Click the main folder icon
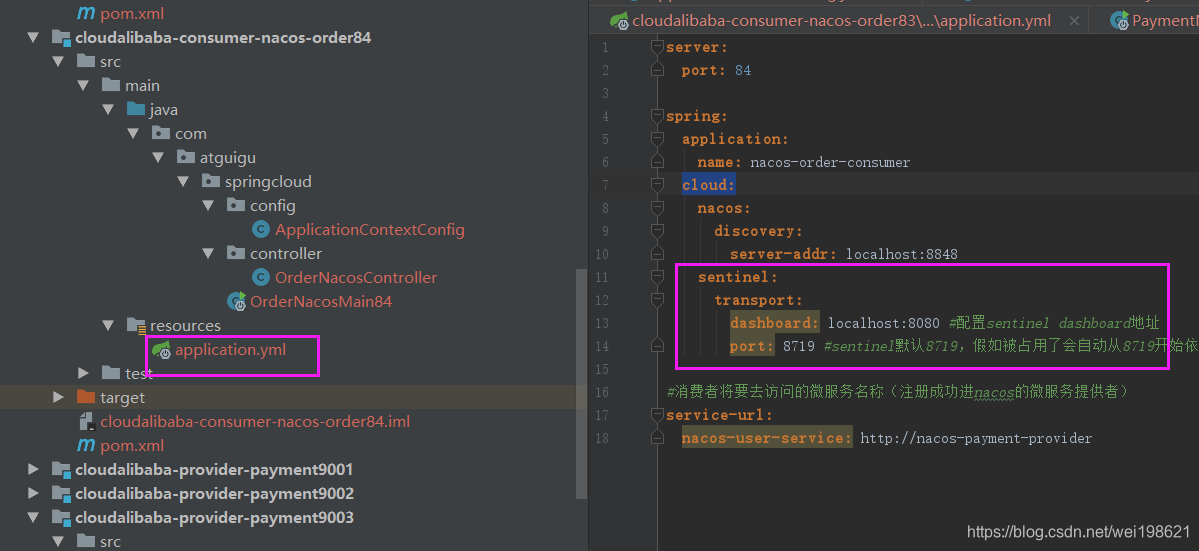This screenshot has width=1199, height=551. [x=111, y=86]
